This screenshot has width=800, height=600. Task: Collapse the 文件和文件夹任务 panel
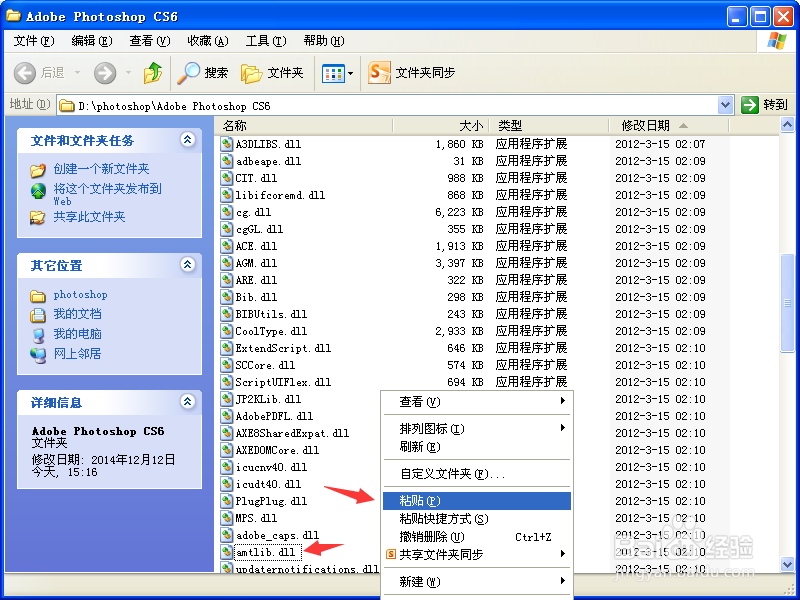tap(187, 141)
